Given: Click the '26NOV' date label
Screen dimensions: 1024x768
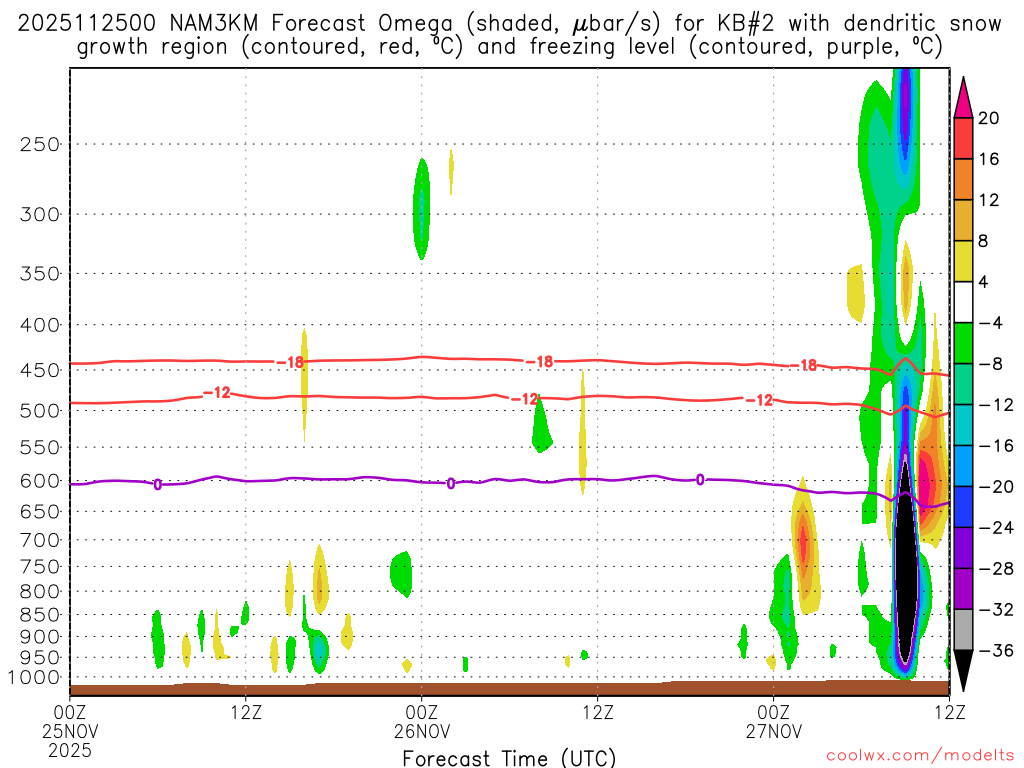Looking at the screenshot, I should [422, 731].
